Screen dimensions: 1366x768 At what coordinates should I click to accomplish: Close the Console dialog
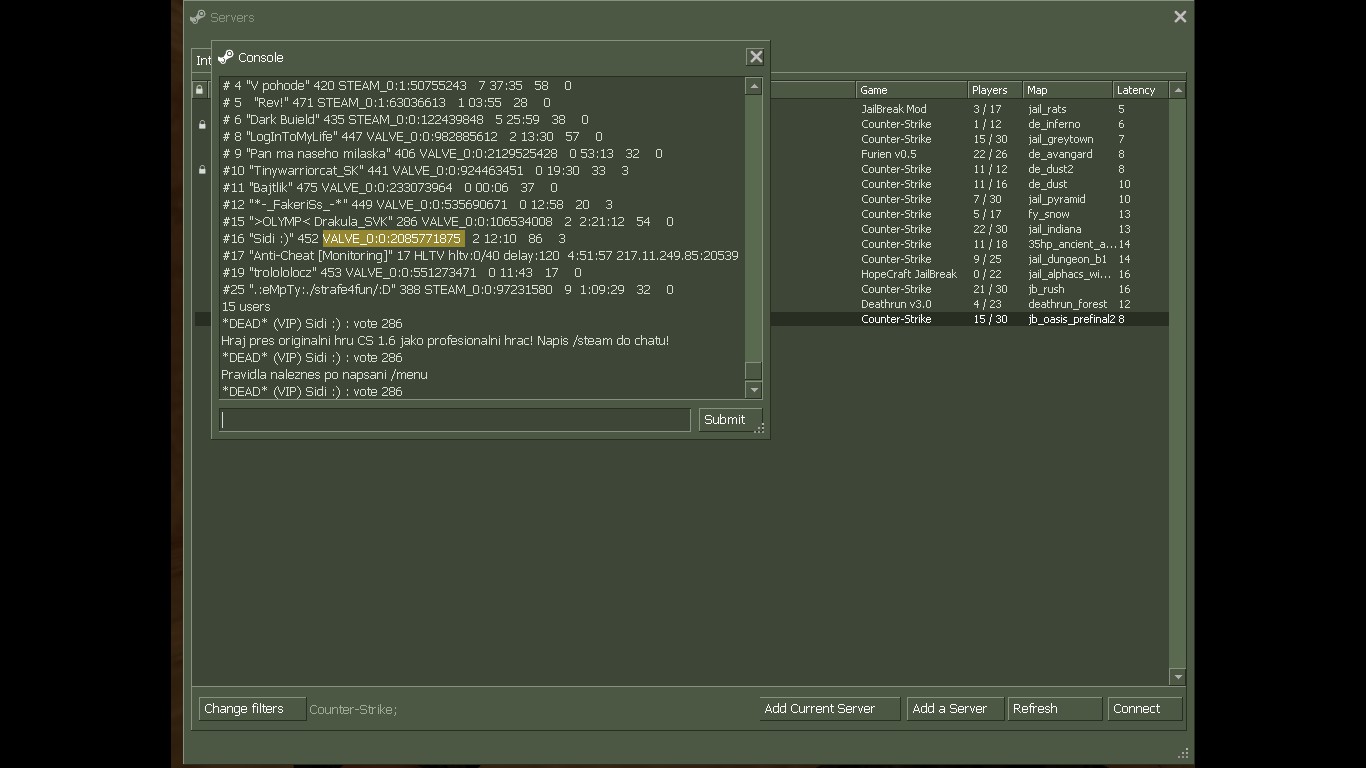tap(756, 57)
